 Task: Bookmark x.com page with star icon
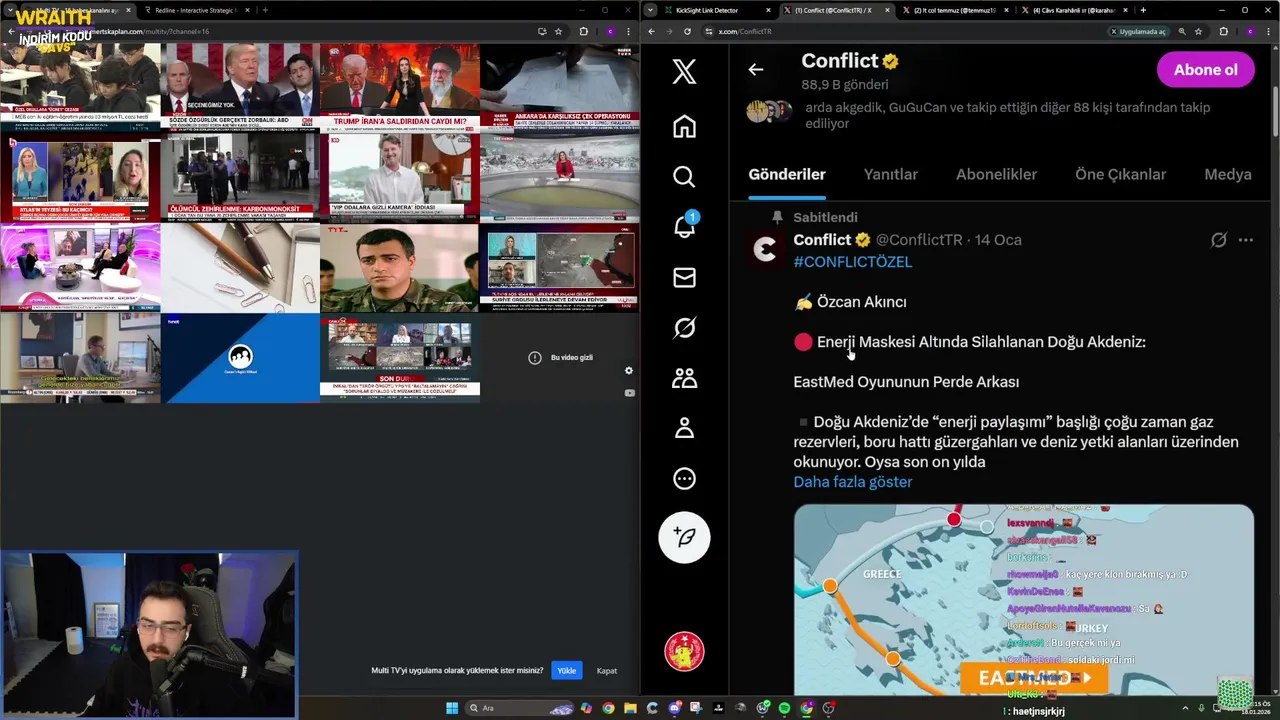coord(1198,31)
